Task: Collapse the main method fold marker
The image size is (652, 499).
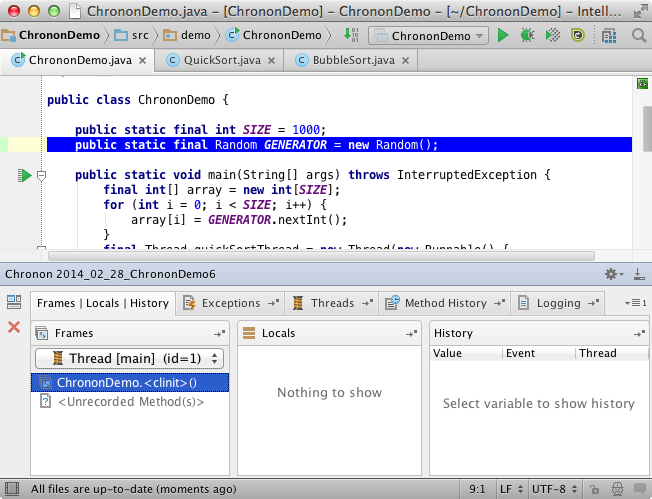Action: point(41,175)
